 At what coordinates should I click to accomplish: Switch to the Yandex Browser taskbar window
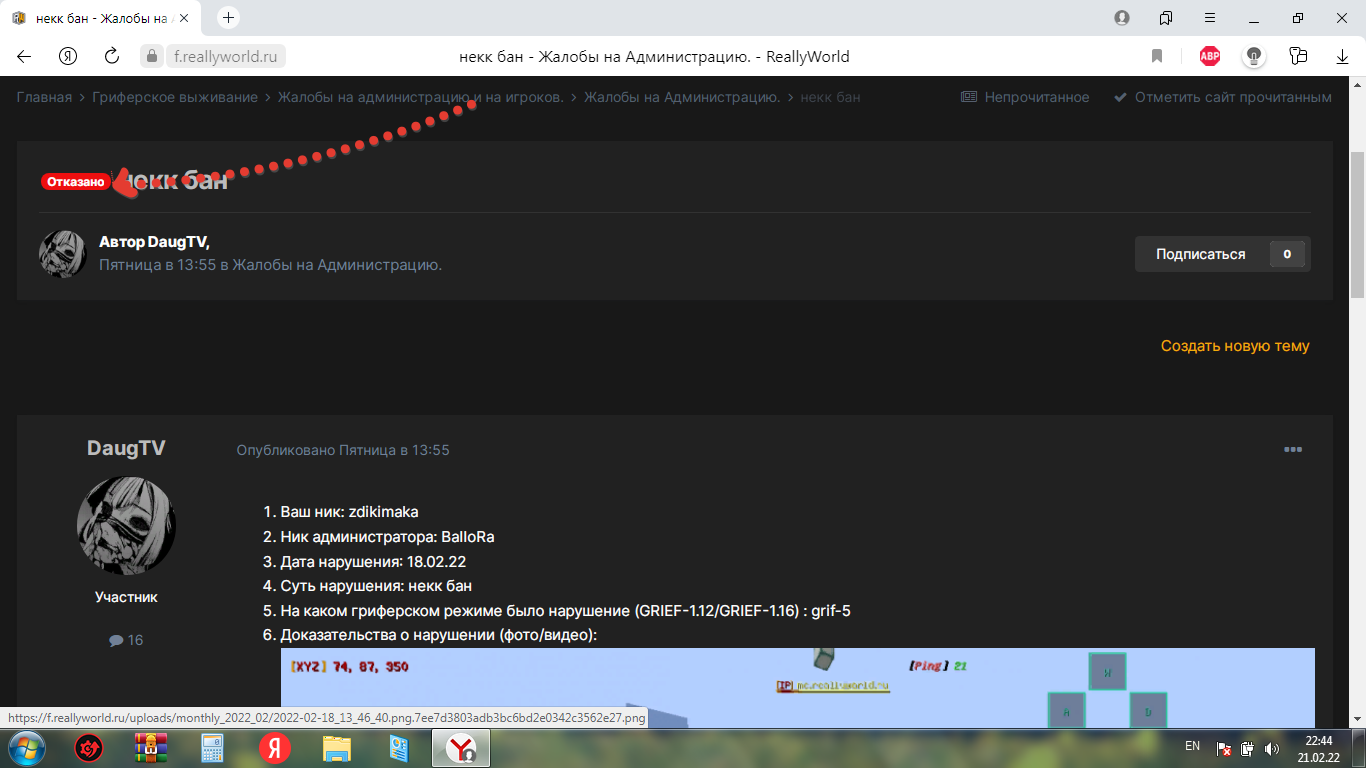461,747
